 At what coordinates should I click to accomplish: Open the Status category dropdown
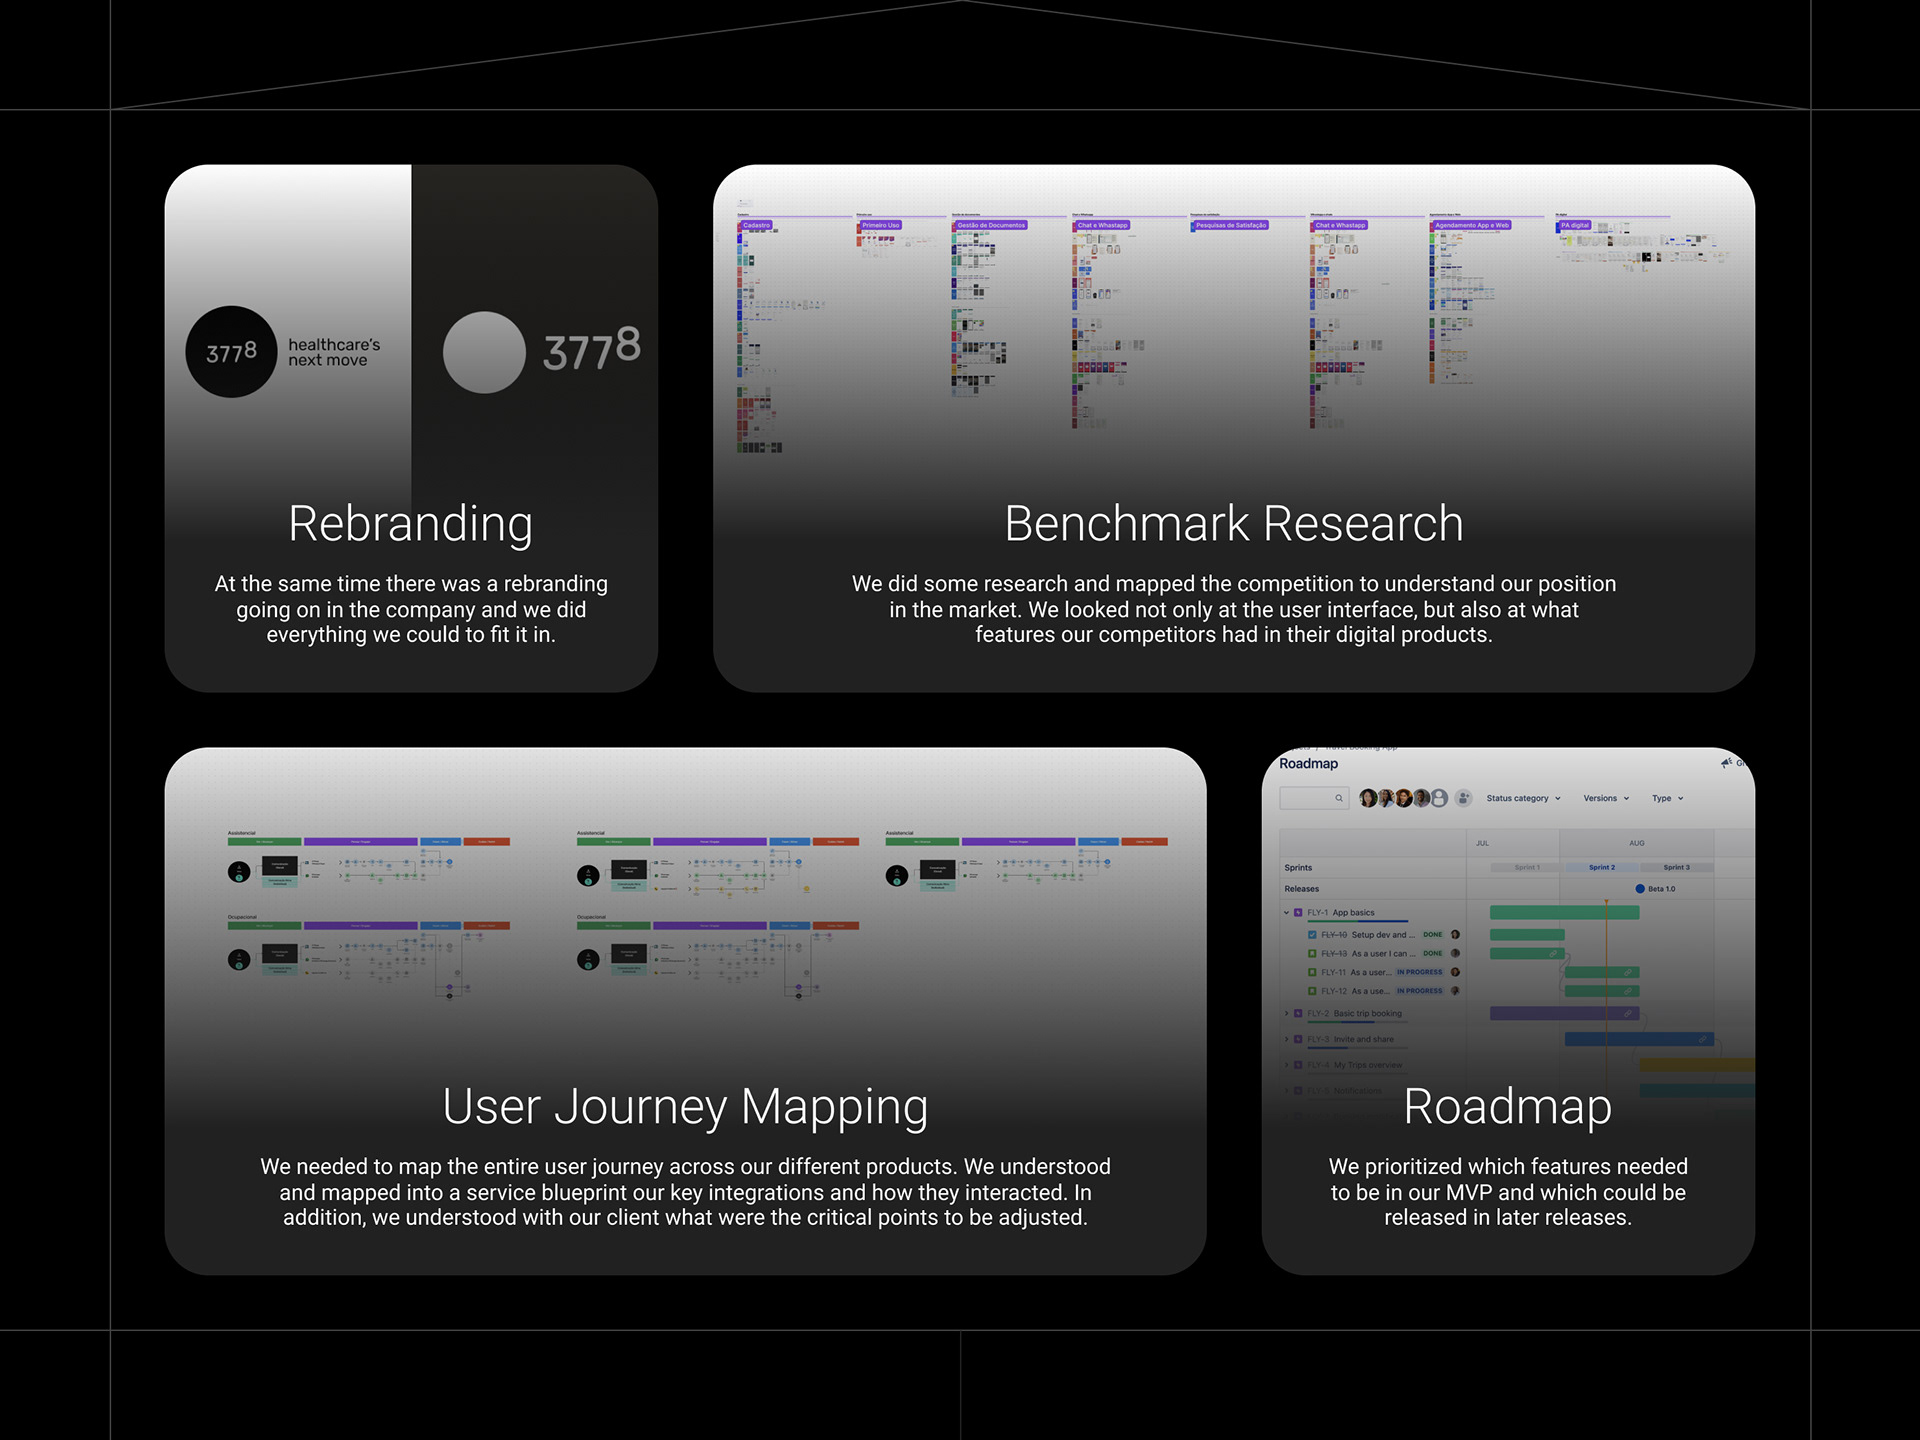(1523, 798)
